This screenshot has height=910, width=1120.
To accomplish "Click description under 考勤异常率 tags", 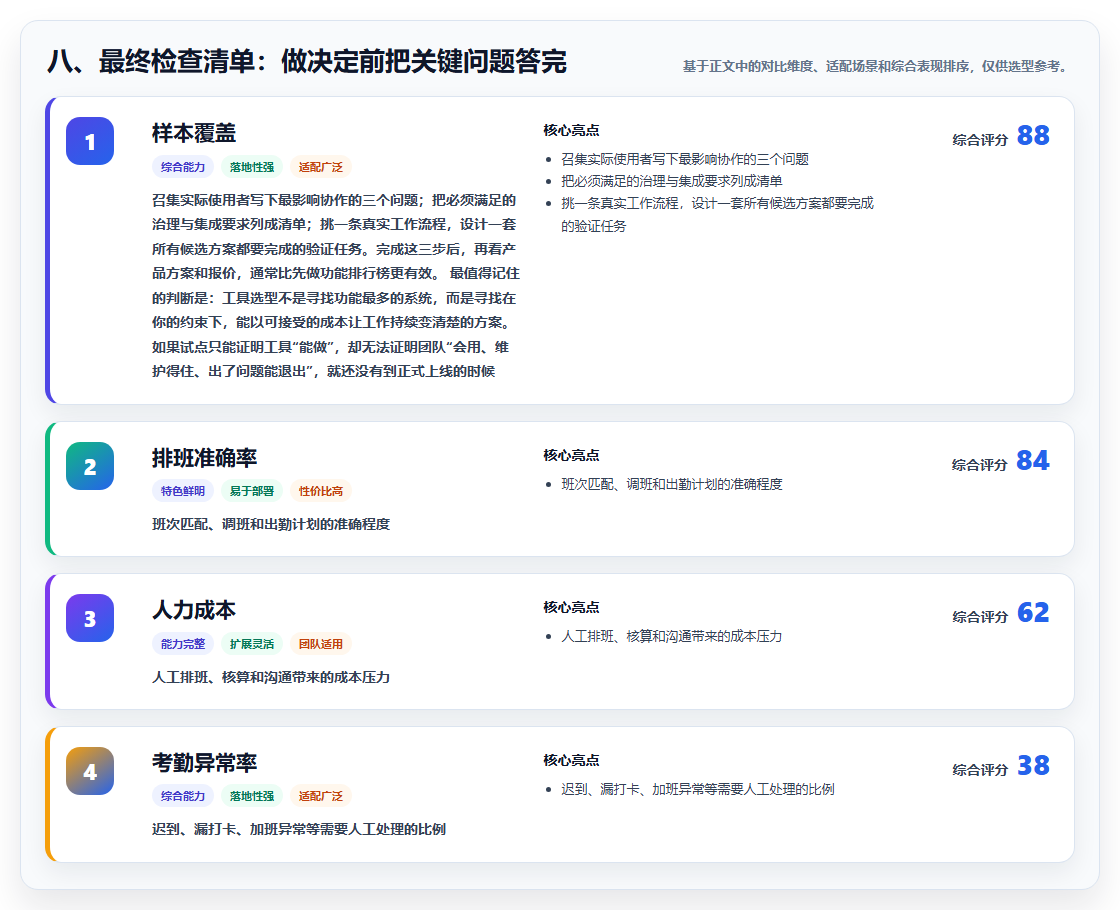I will click(x=299, y=829).
